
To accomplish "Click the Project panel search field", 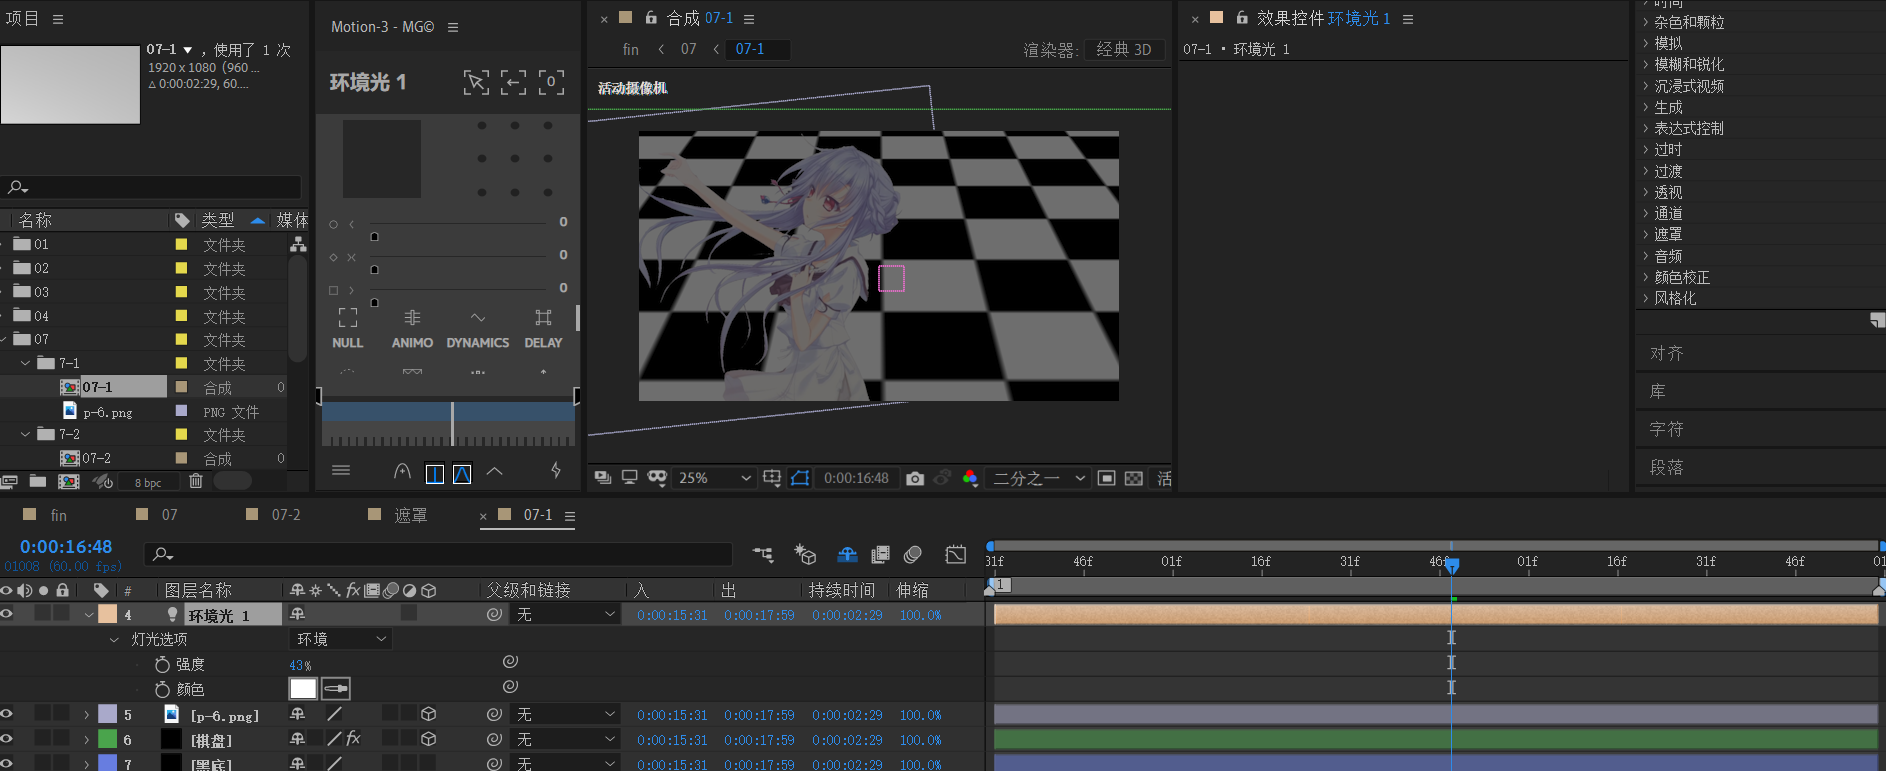I will pos(152,187).
